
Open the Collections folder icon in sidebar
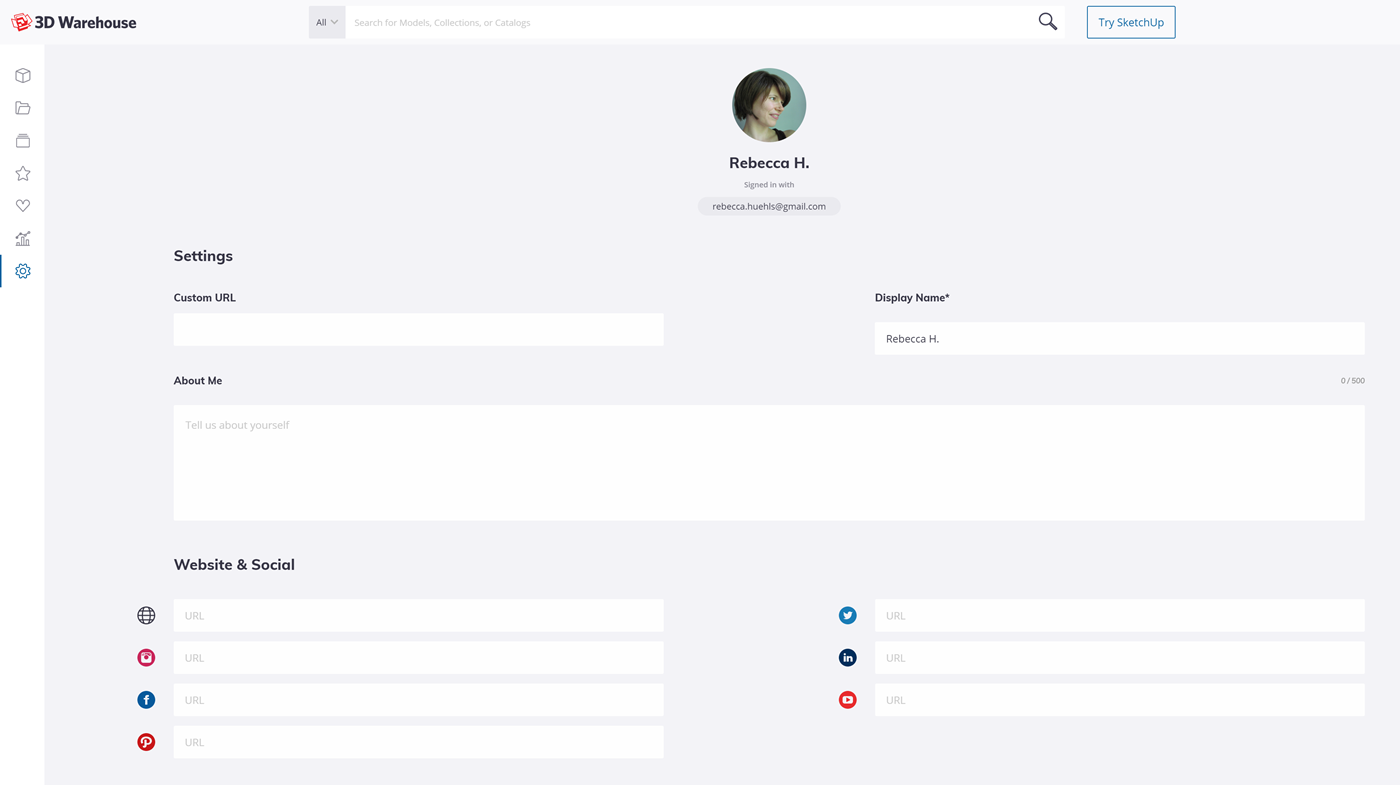click(x=23, y=108)
